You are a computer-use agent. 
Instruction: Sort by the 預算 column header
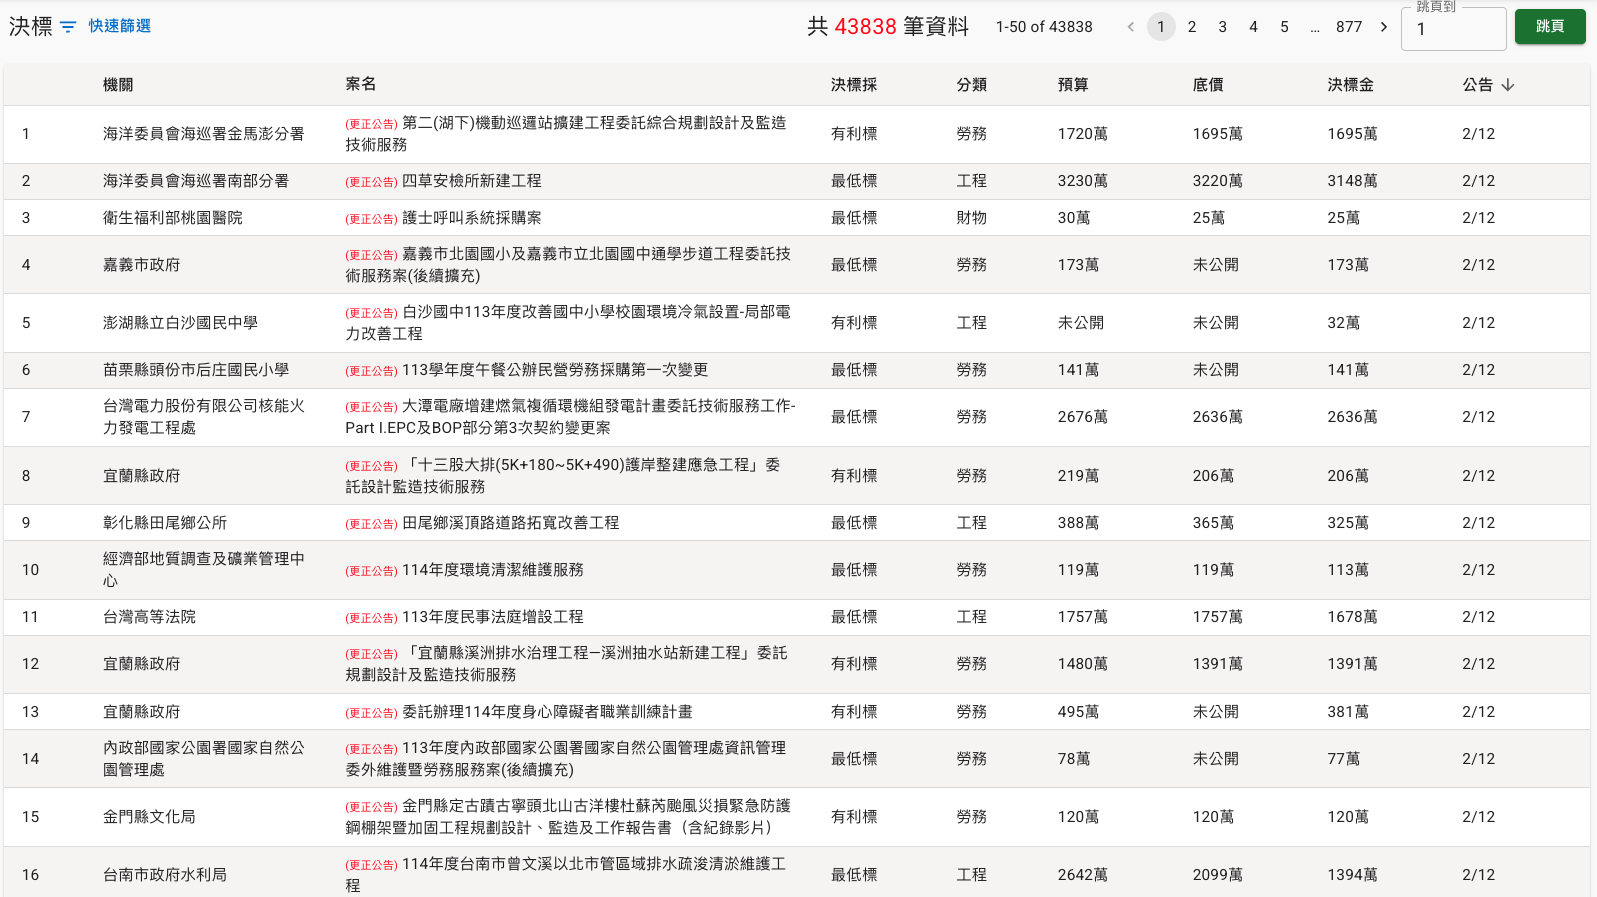click(1073, 85)
